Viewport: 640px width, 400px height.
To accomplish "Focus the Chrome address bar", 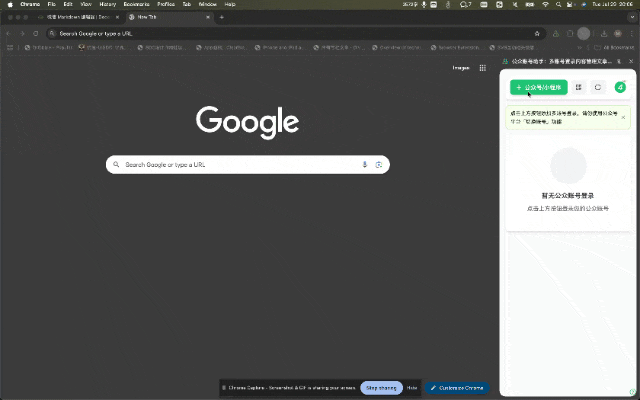I will (296, 33).
